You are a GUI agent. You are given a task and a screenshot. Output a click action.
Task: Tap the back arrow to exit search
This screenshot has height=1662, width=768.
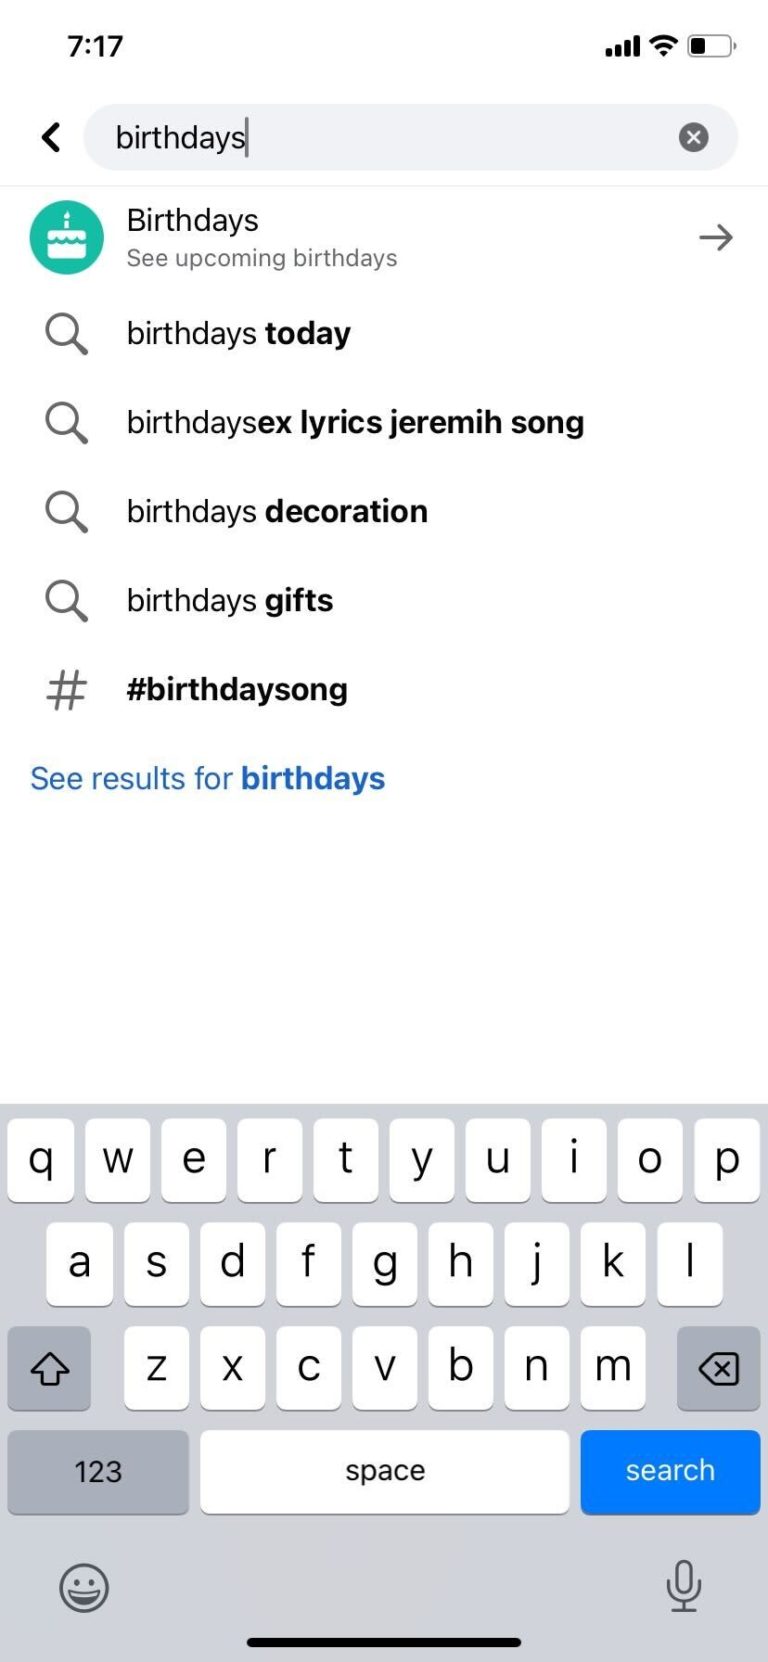(50, 137)
